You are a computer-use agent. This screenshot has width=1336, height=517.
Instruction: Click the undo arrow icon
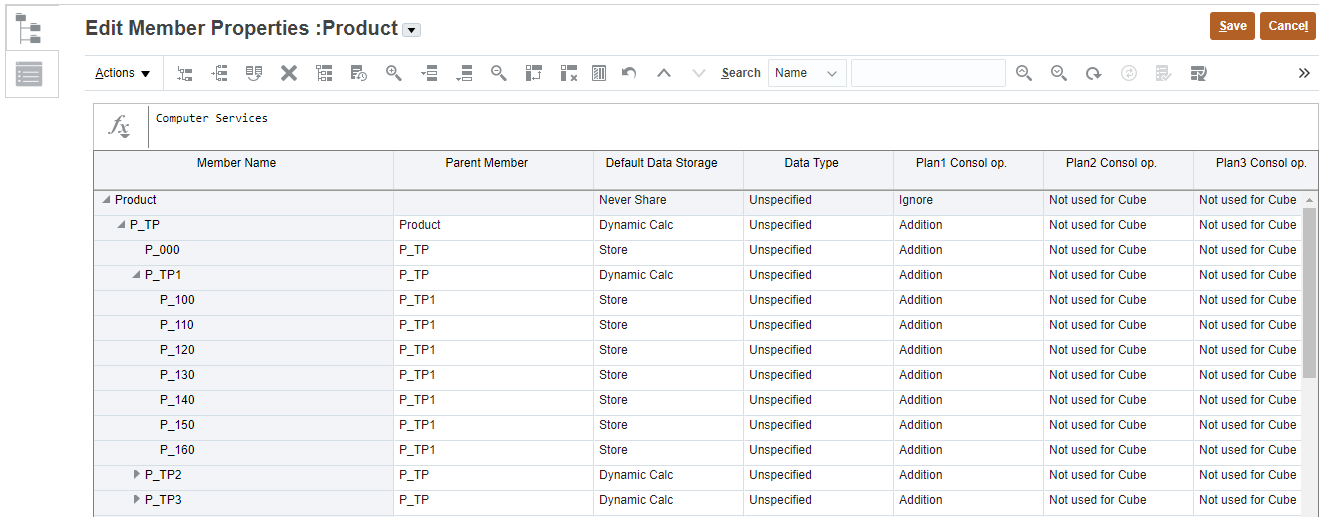click(x=629, y=73)
